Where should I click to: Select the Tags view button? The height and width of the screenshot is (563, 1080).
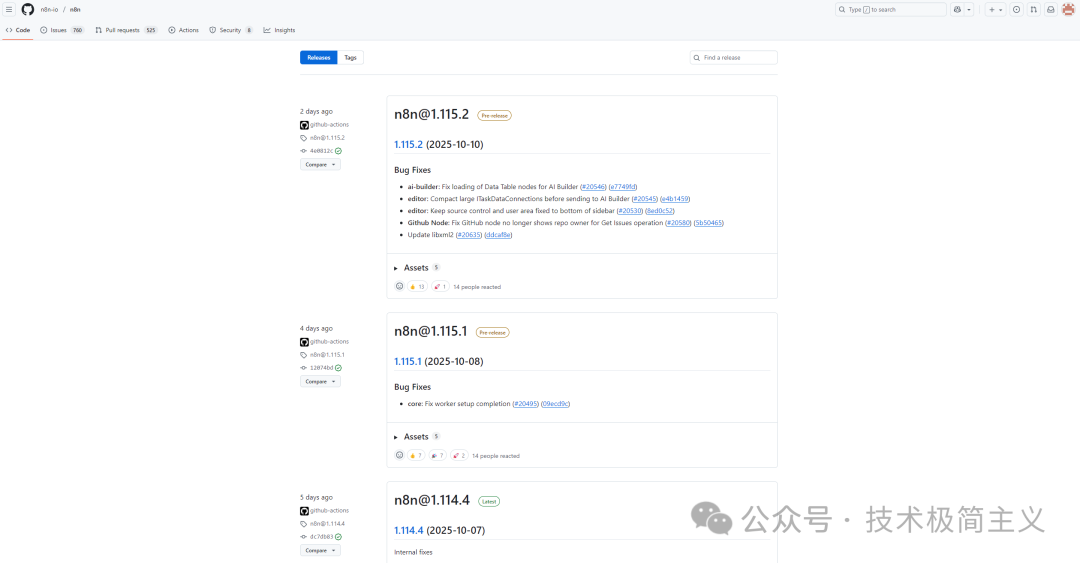[x=351, y=58]
